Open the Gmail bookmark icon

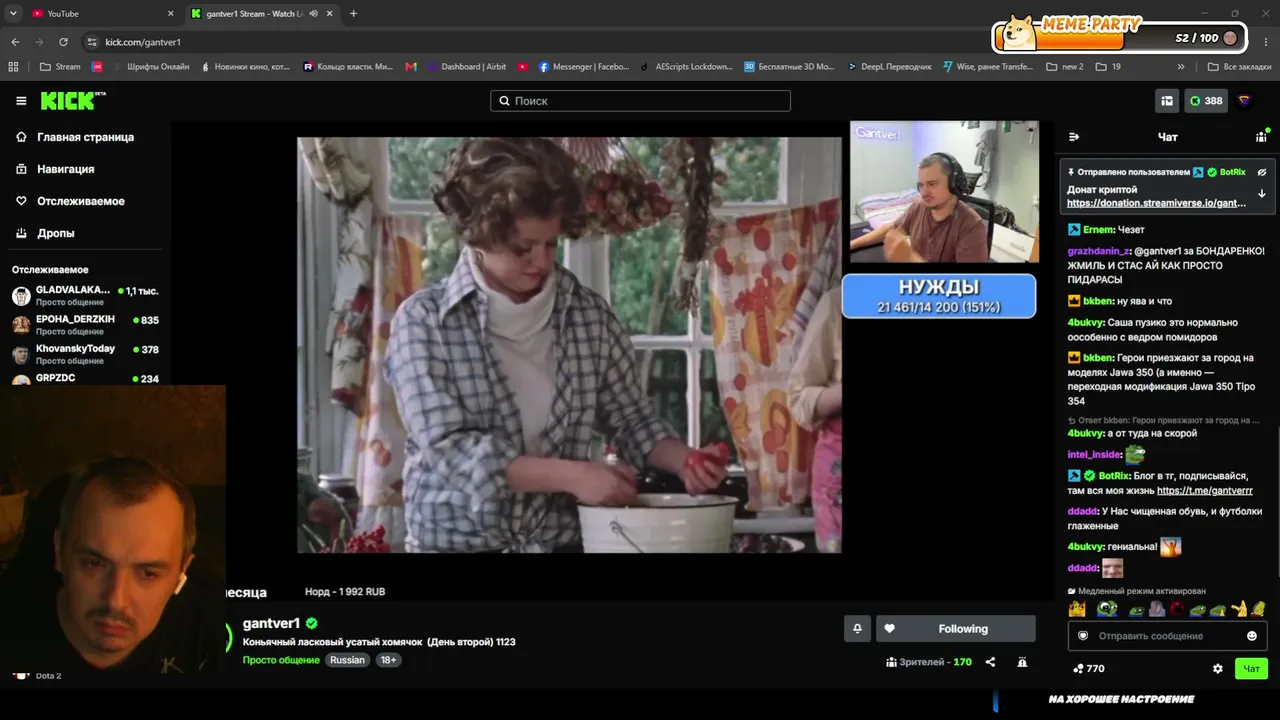[x=411, y=67]
